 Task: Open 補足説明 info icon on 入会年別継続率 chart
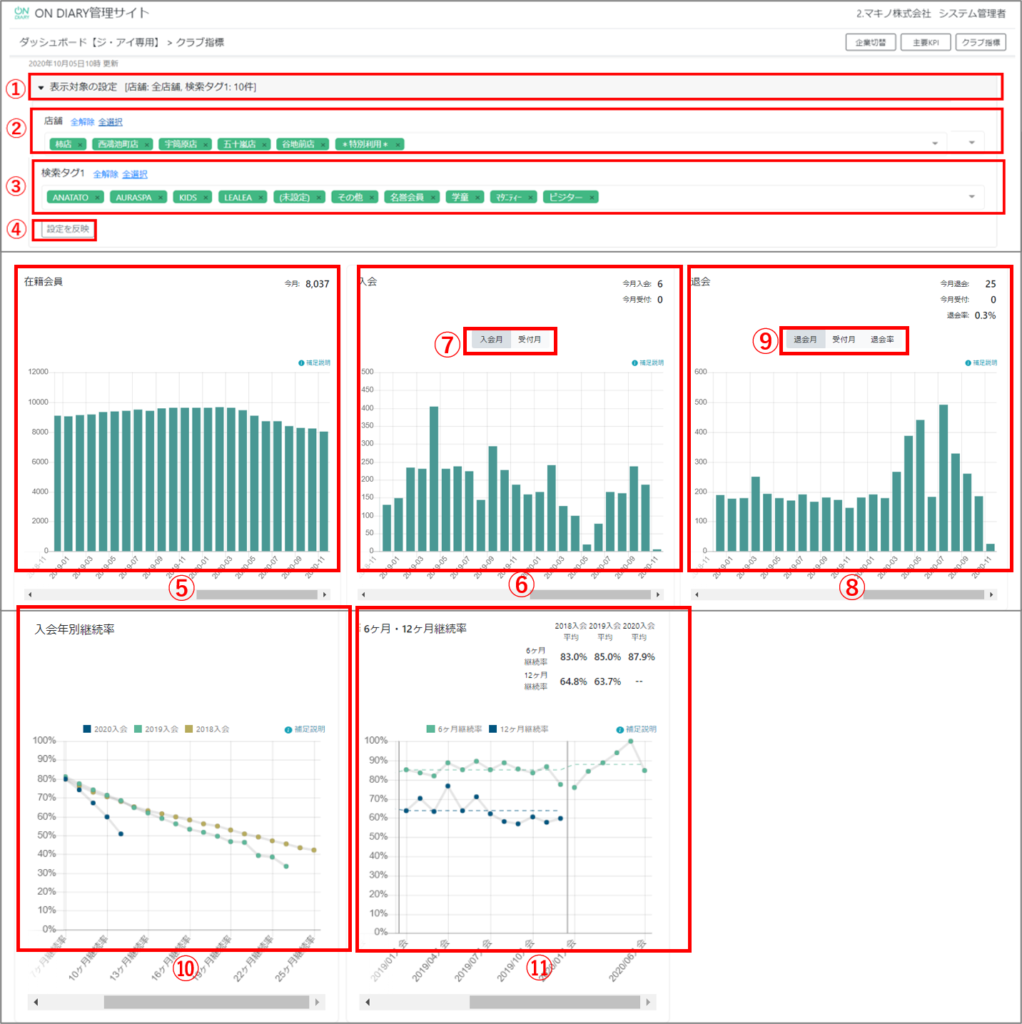click(289, 731)
